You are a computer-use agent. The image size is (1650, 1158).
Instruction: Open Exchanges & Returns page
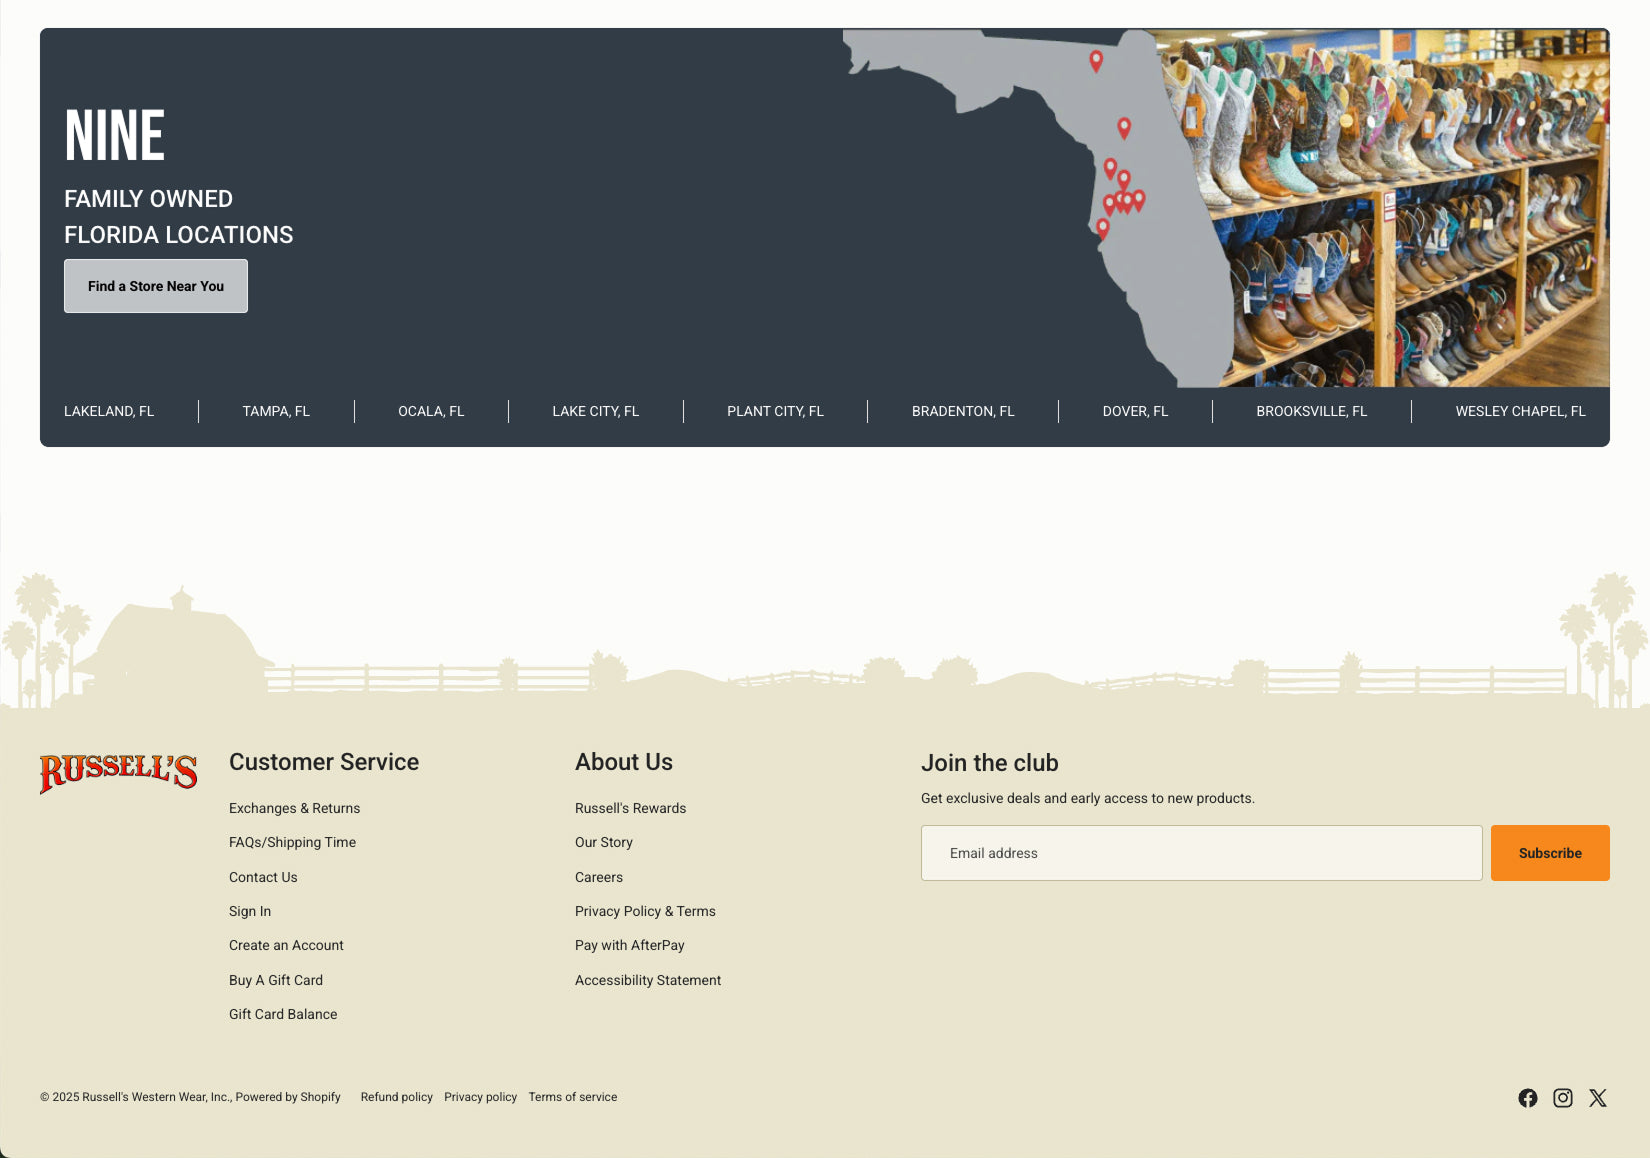(294, 808)
